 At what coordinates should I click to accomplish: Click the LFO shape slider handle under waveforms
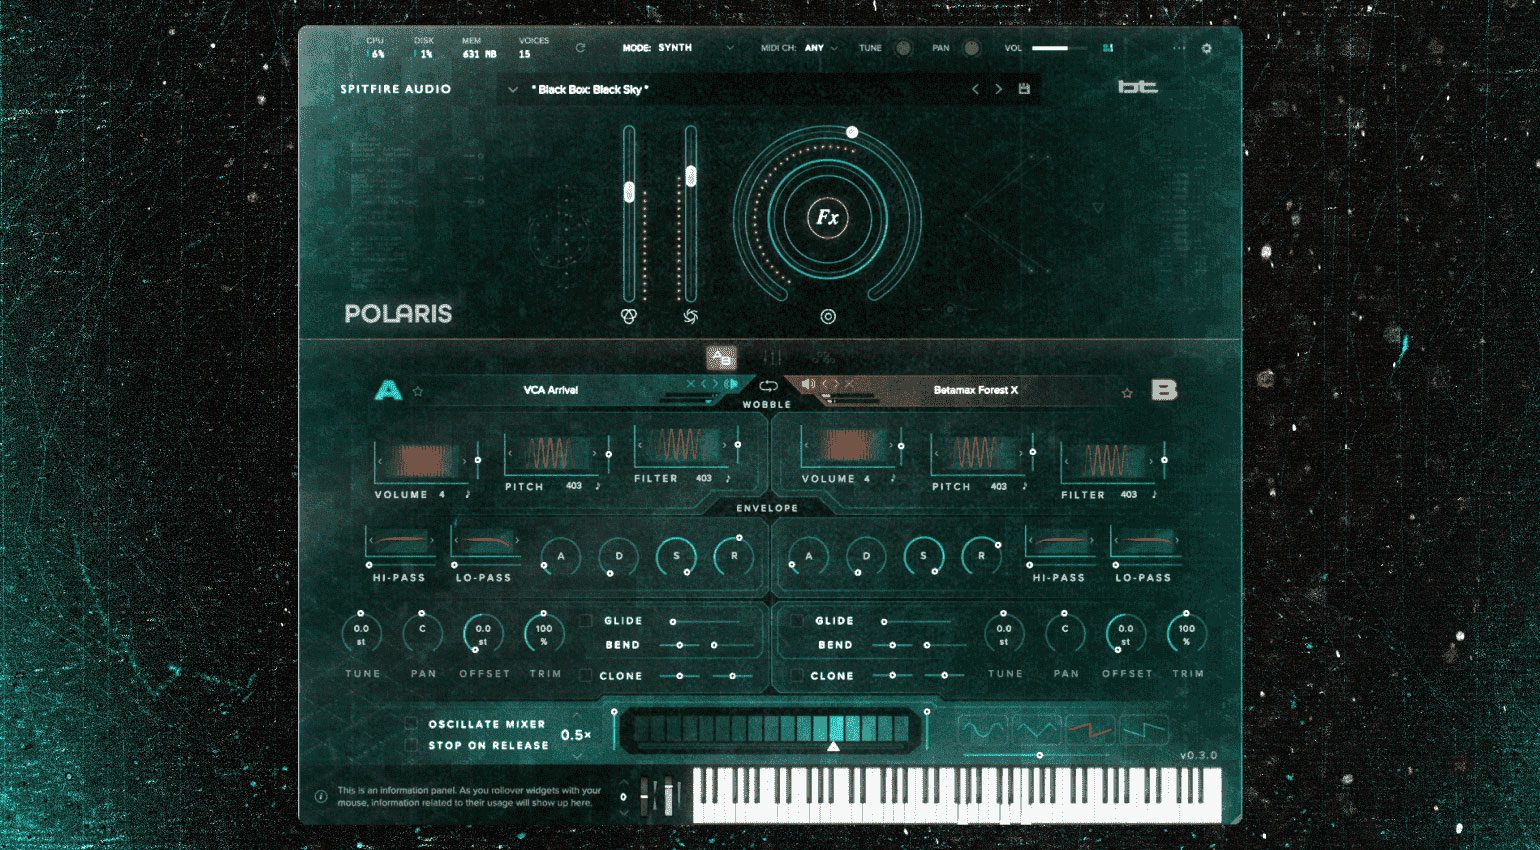[x=1040, y=755]
